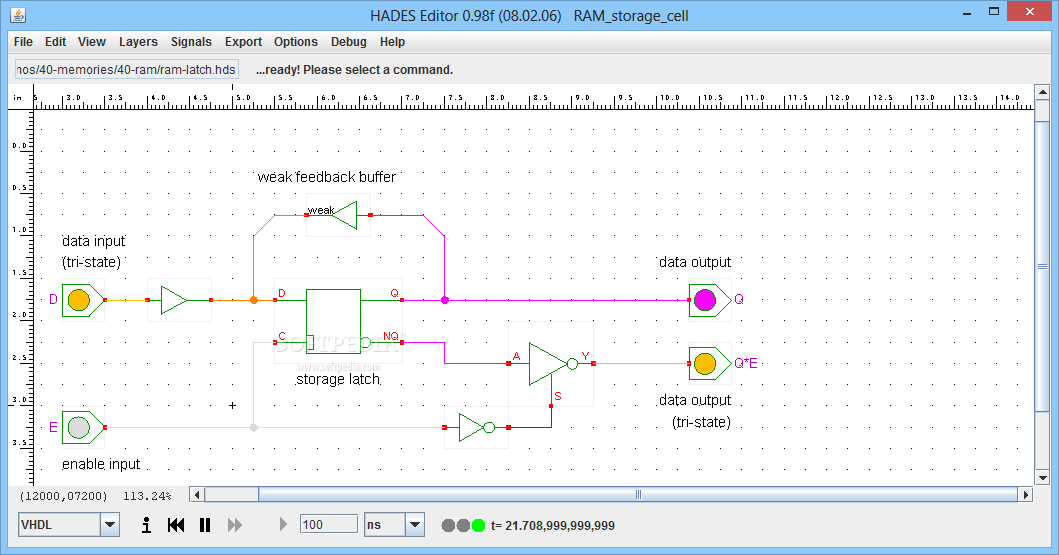Pause the running simulation
The width and height of the screenshot is (1059, 555).
[205, 525]
